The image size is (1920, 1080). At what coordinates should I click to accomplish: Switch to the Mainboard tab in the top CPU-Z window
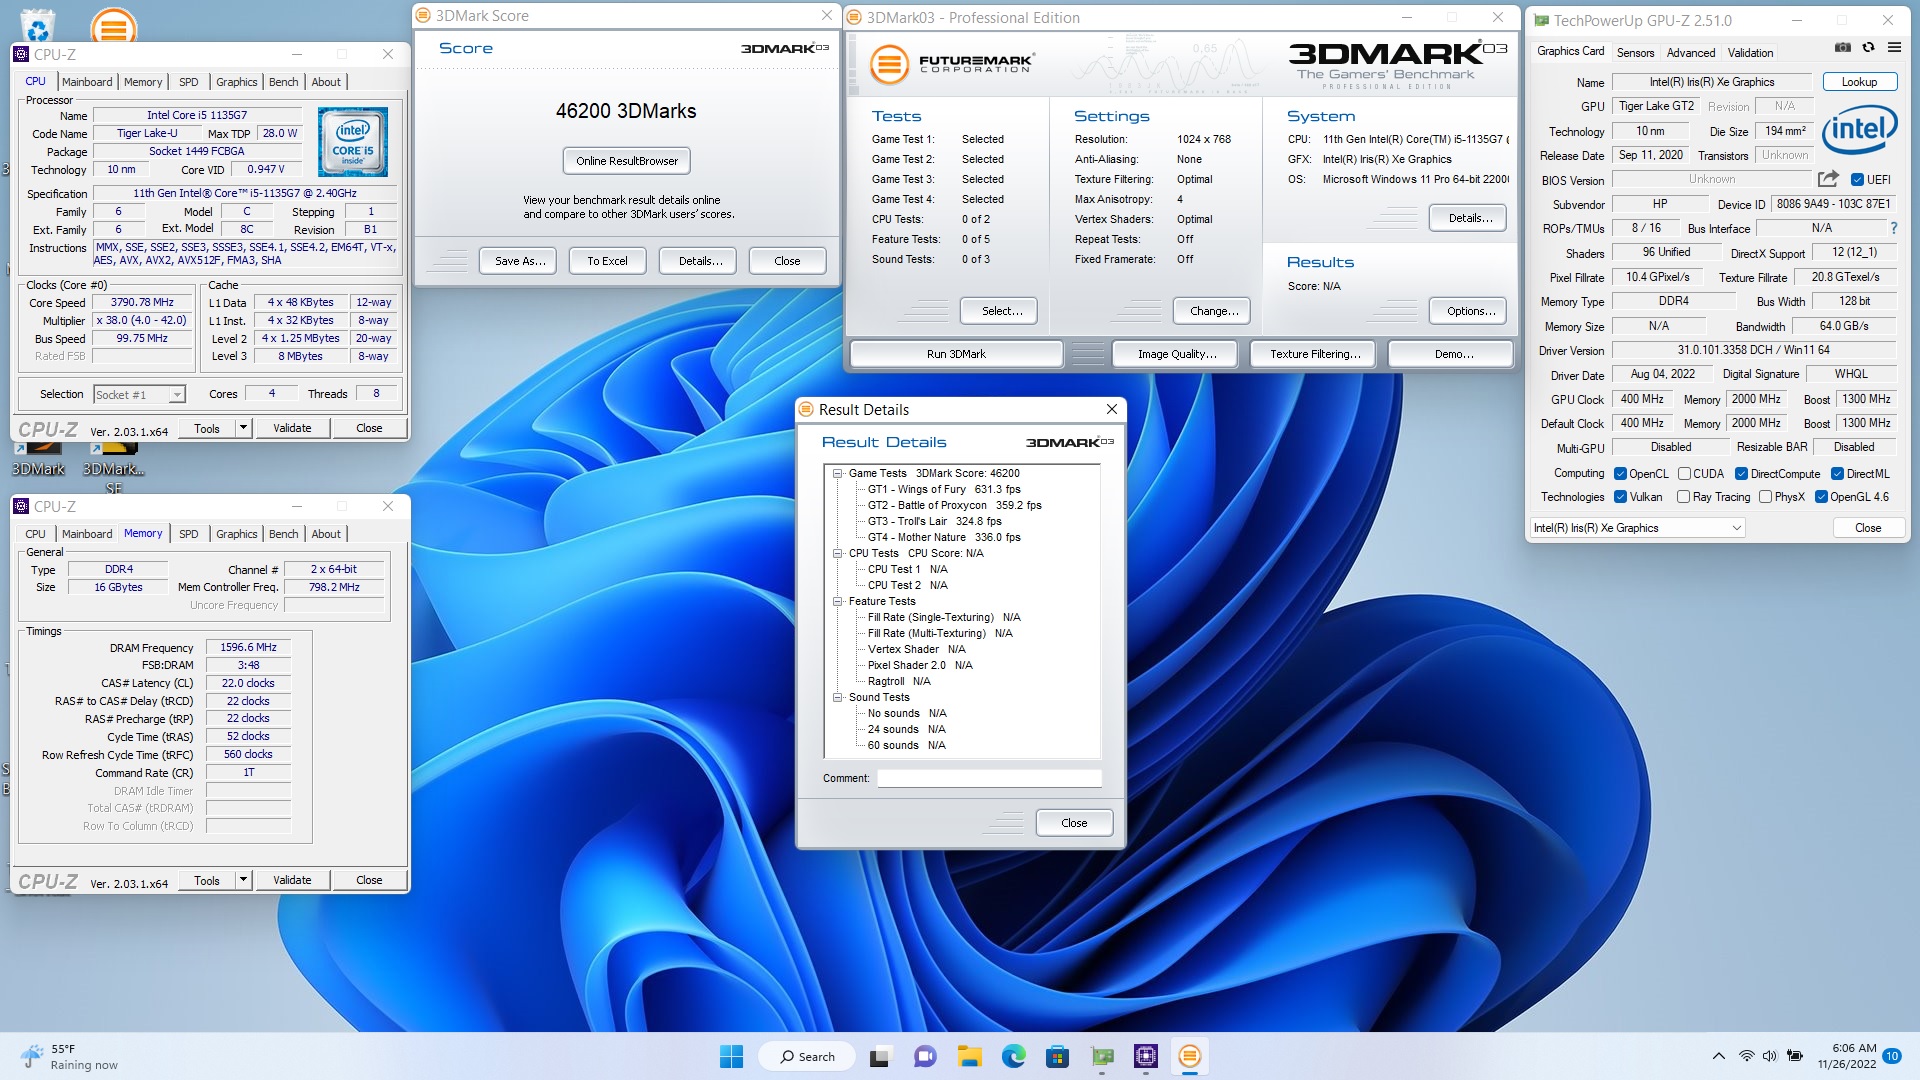point(87,82)
